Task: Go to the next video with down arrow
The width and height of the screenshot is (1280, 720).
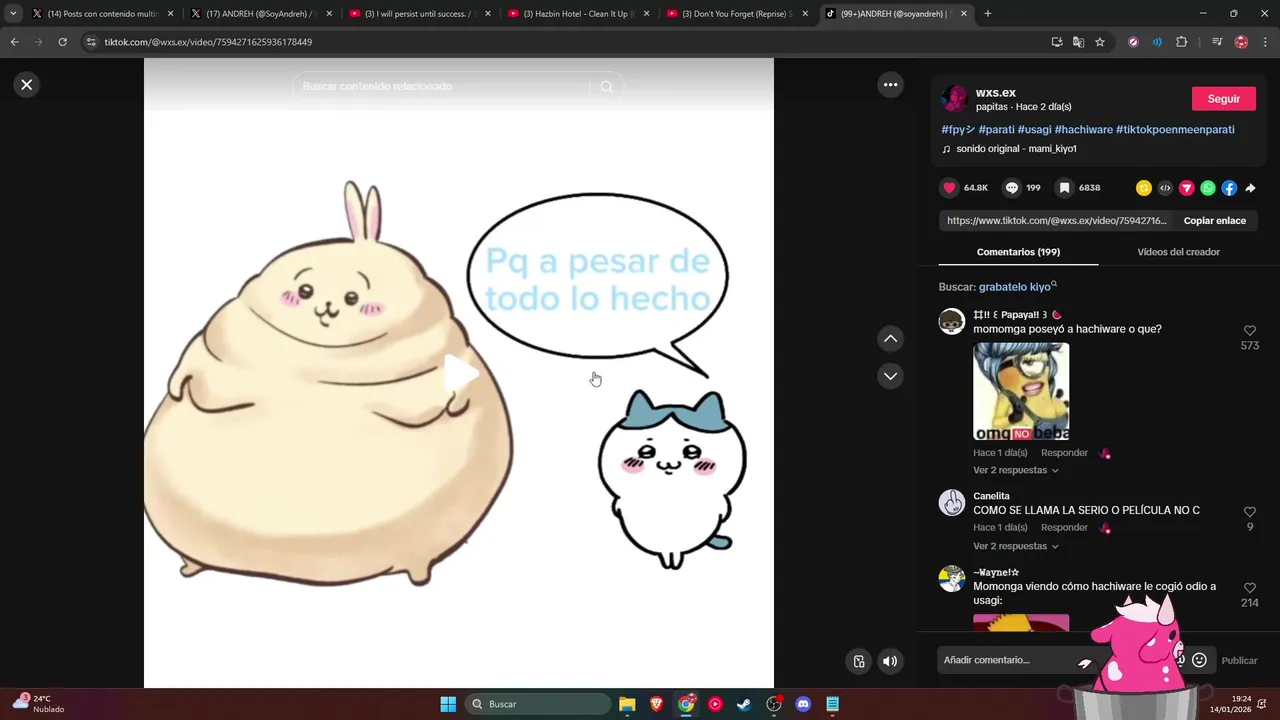Action: [x=890, y=376]
